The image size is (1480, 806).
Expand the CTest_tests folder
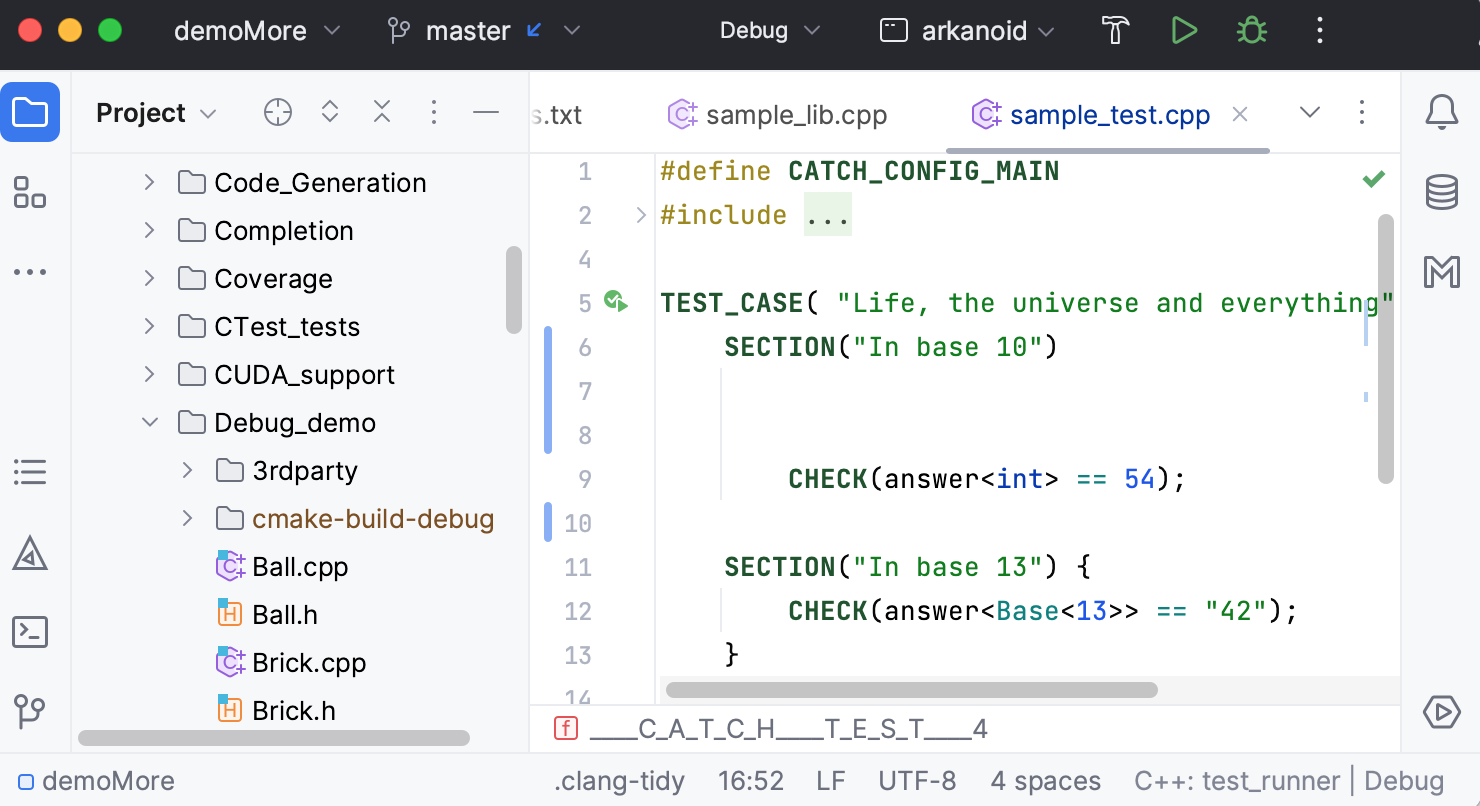[x=148, y=326]
